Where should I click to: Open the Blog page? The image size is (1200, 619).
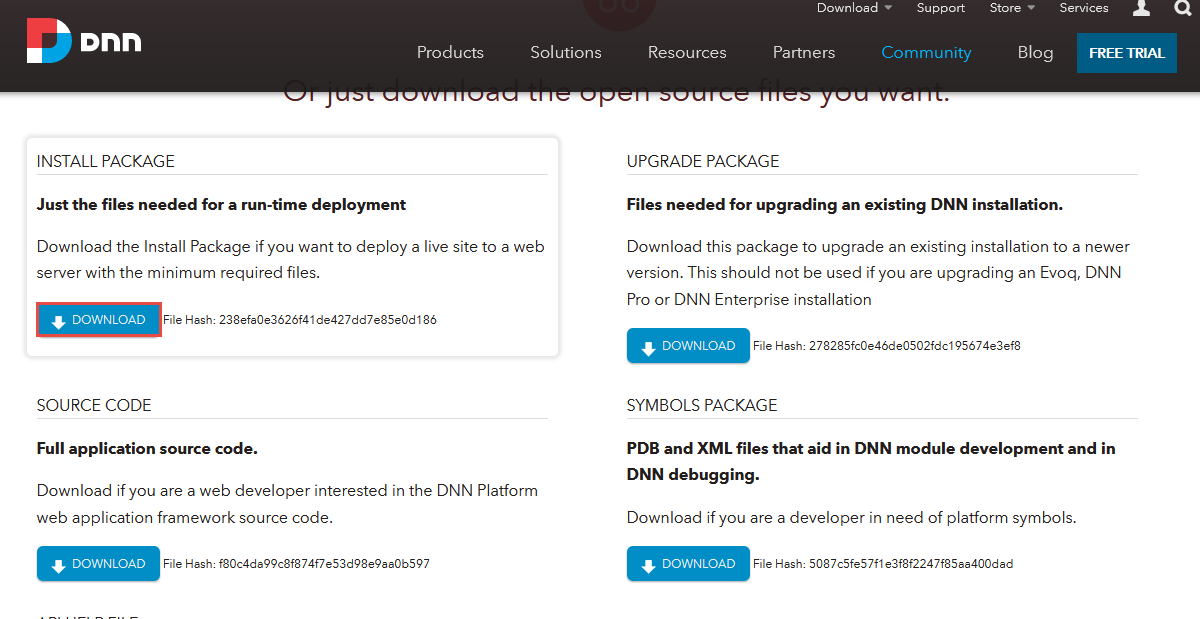point(1035,52)
